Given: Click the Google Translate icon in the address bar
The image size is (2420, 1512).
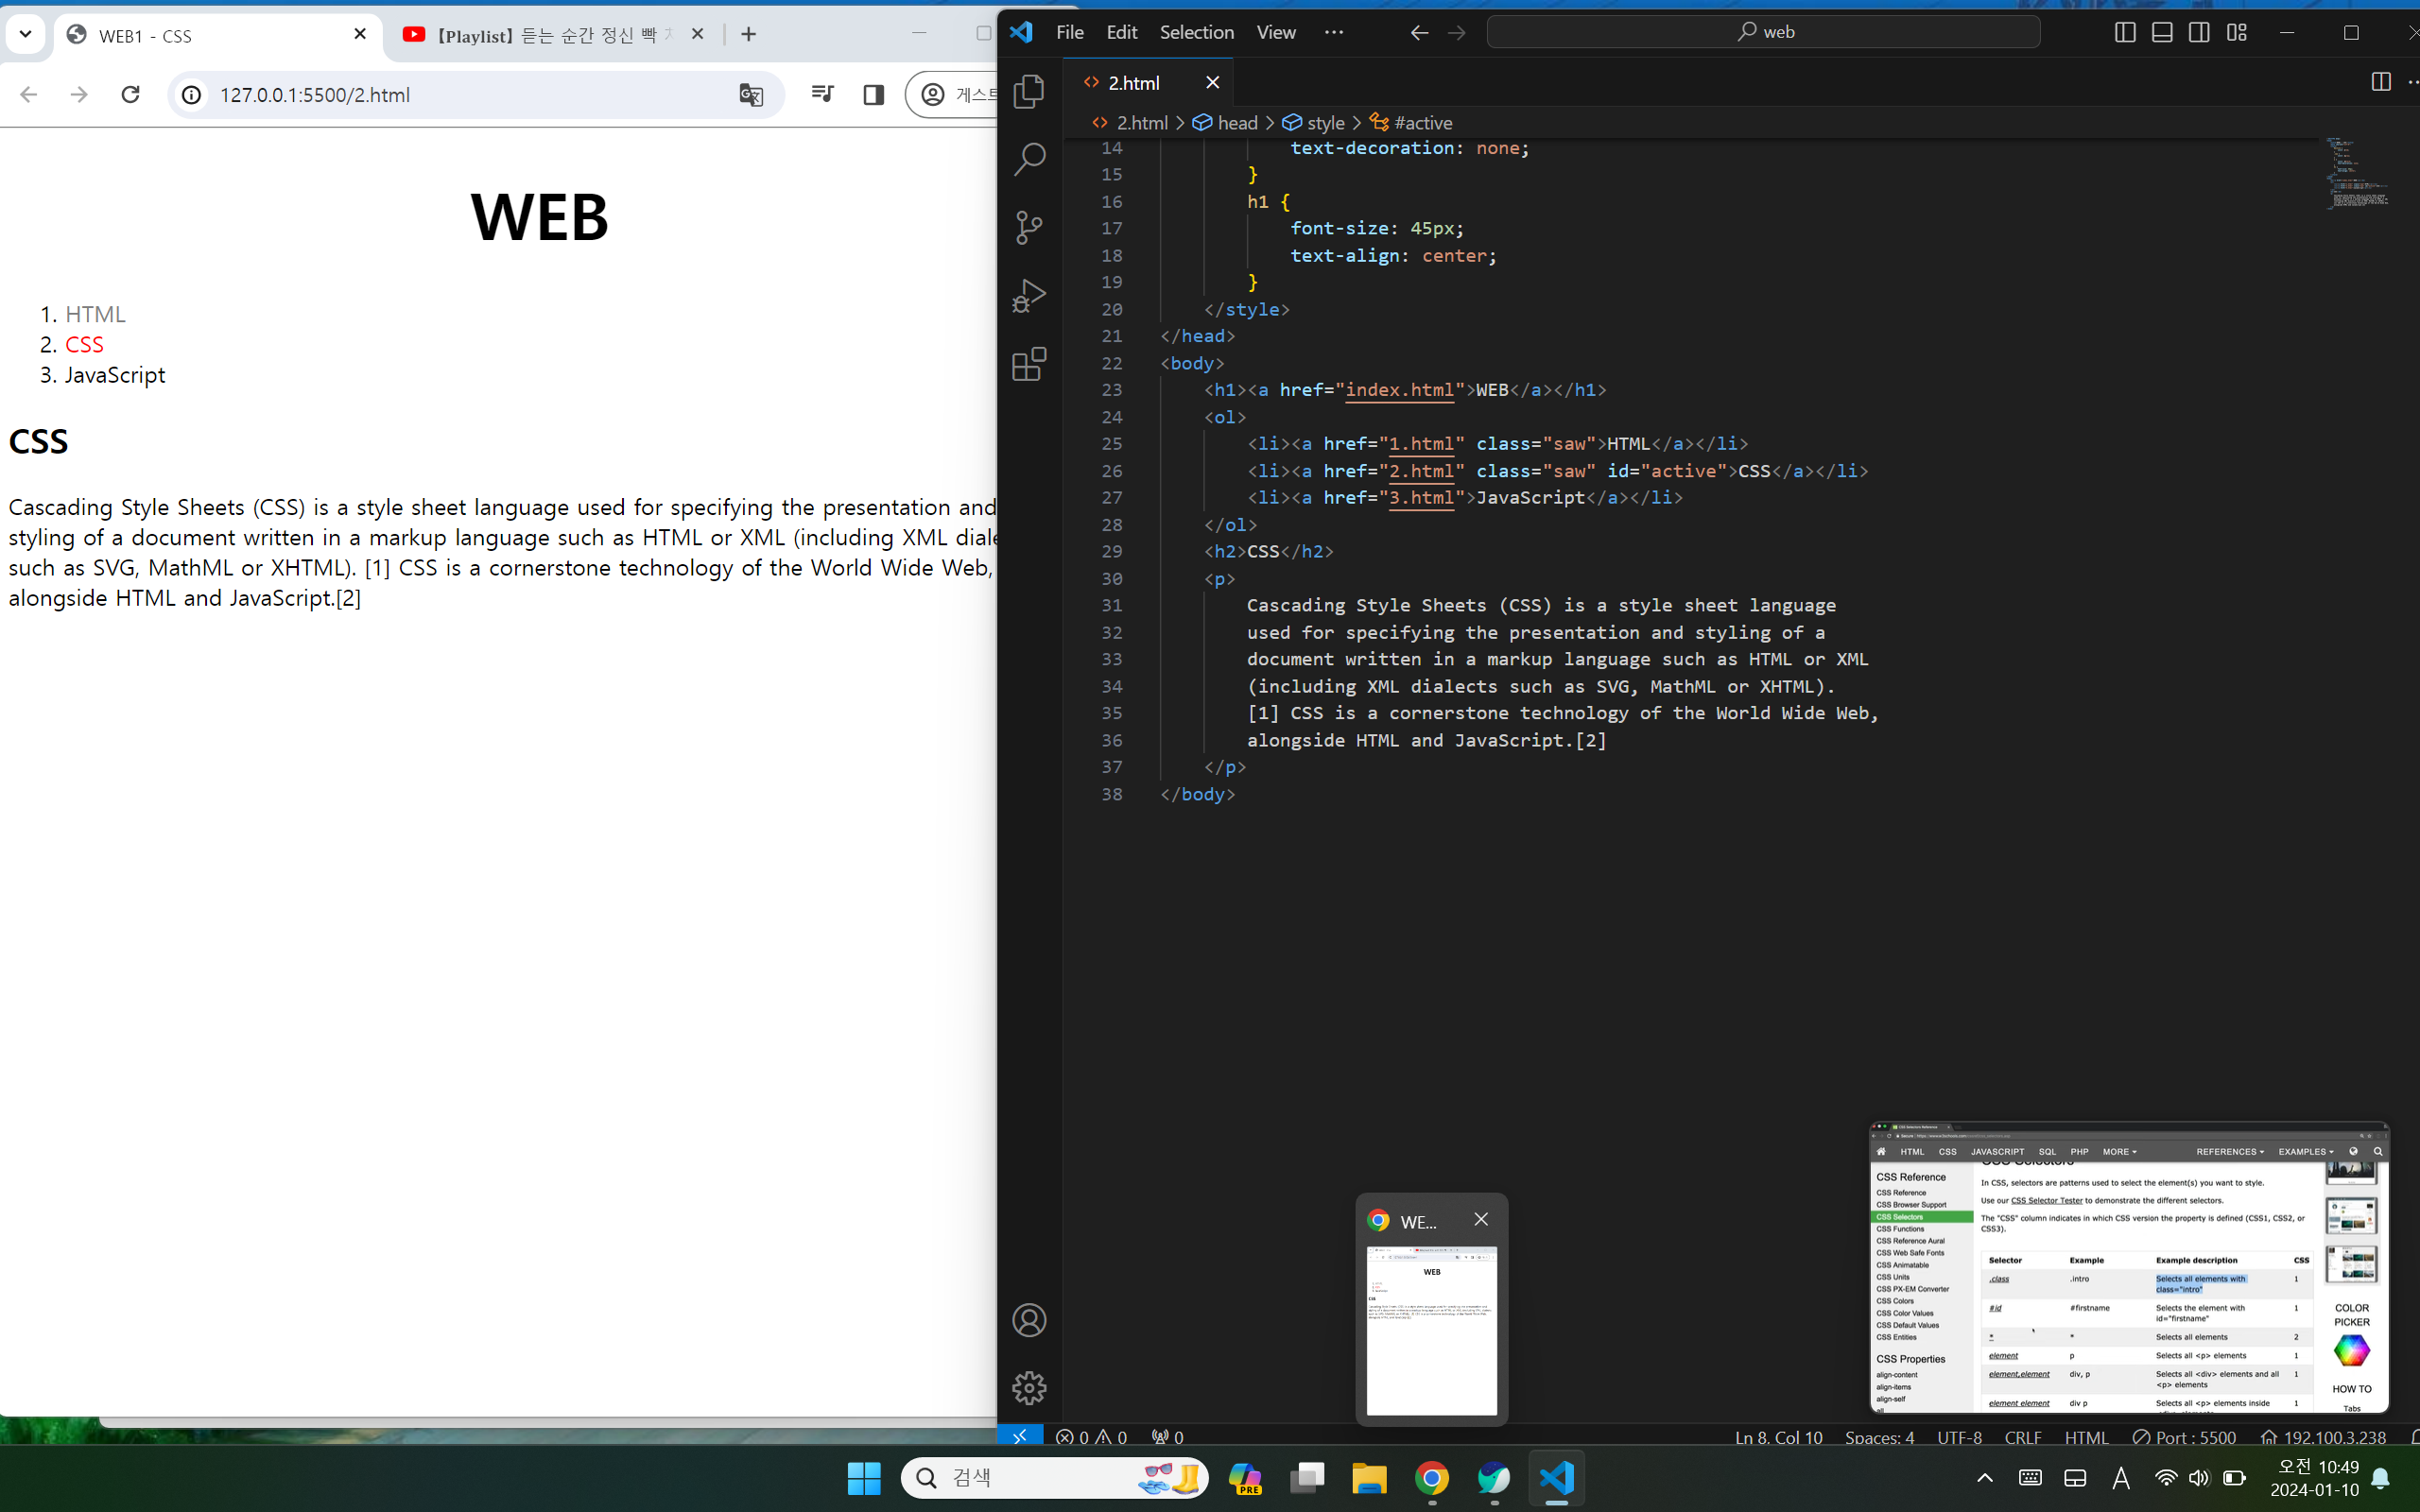Looking at the screenshot, I should [751, 95].
